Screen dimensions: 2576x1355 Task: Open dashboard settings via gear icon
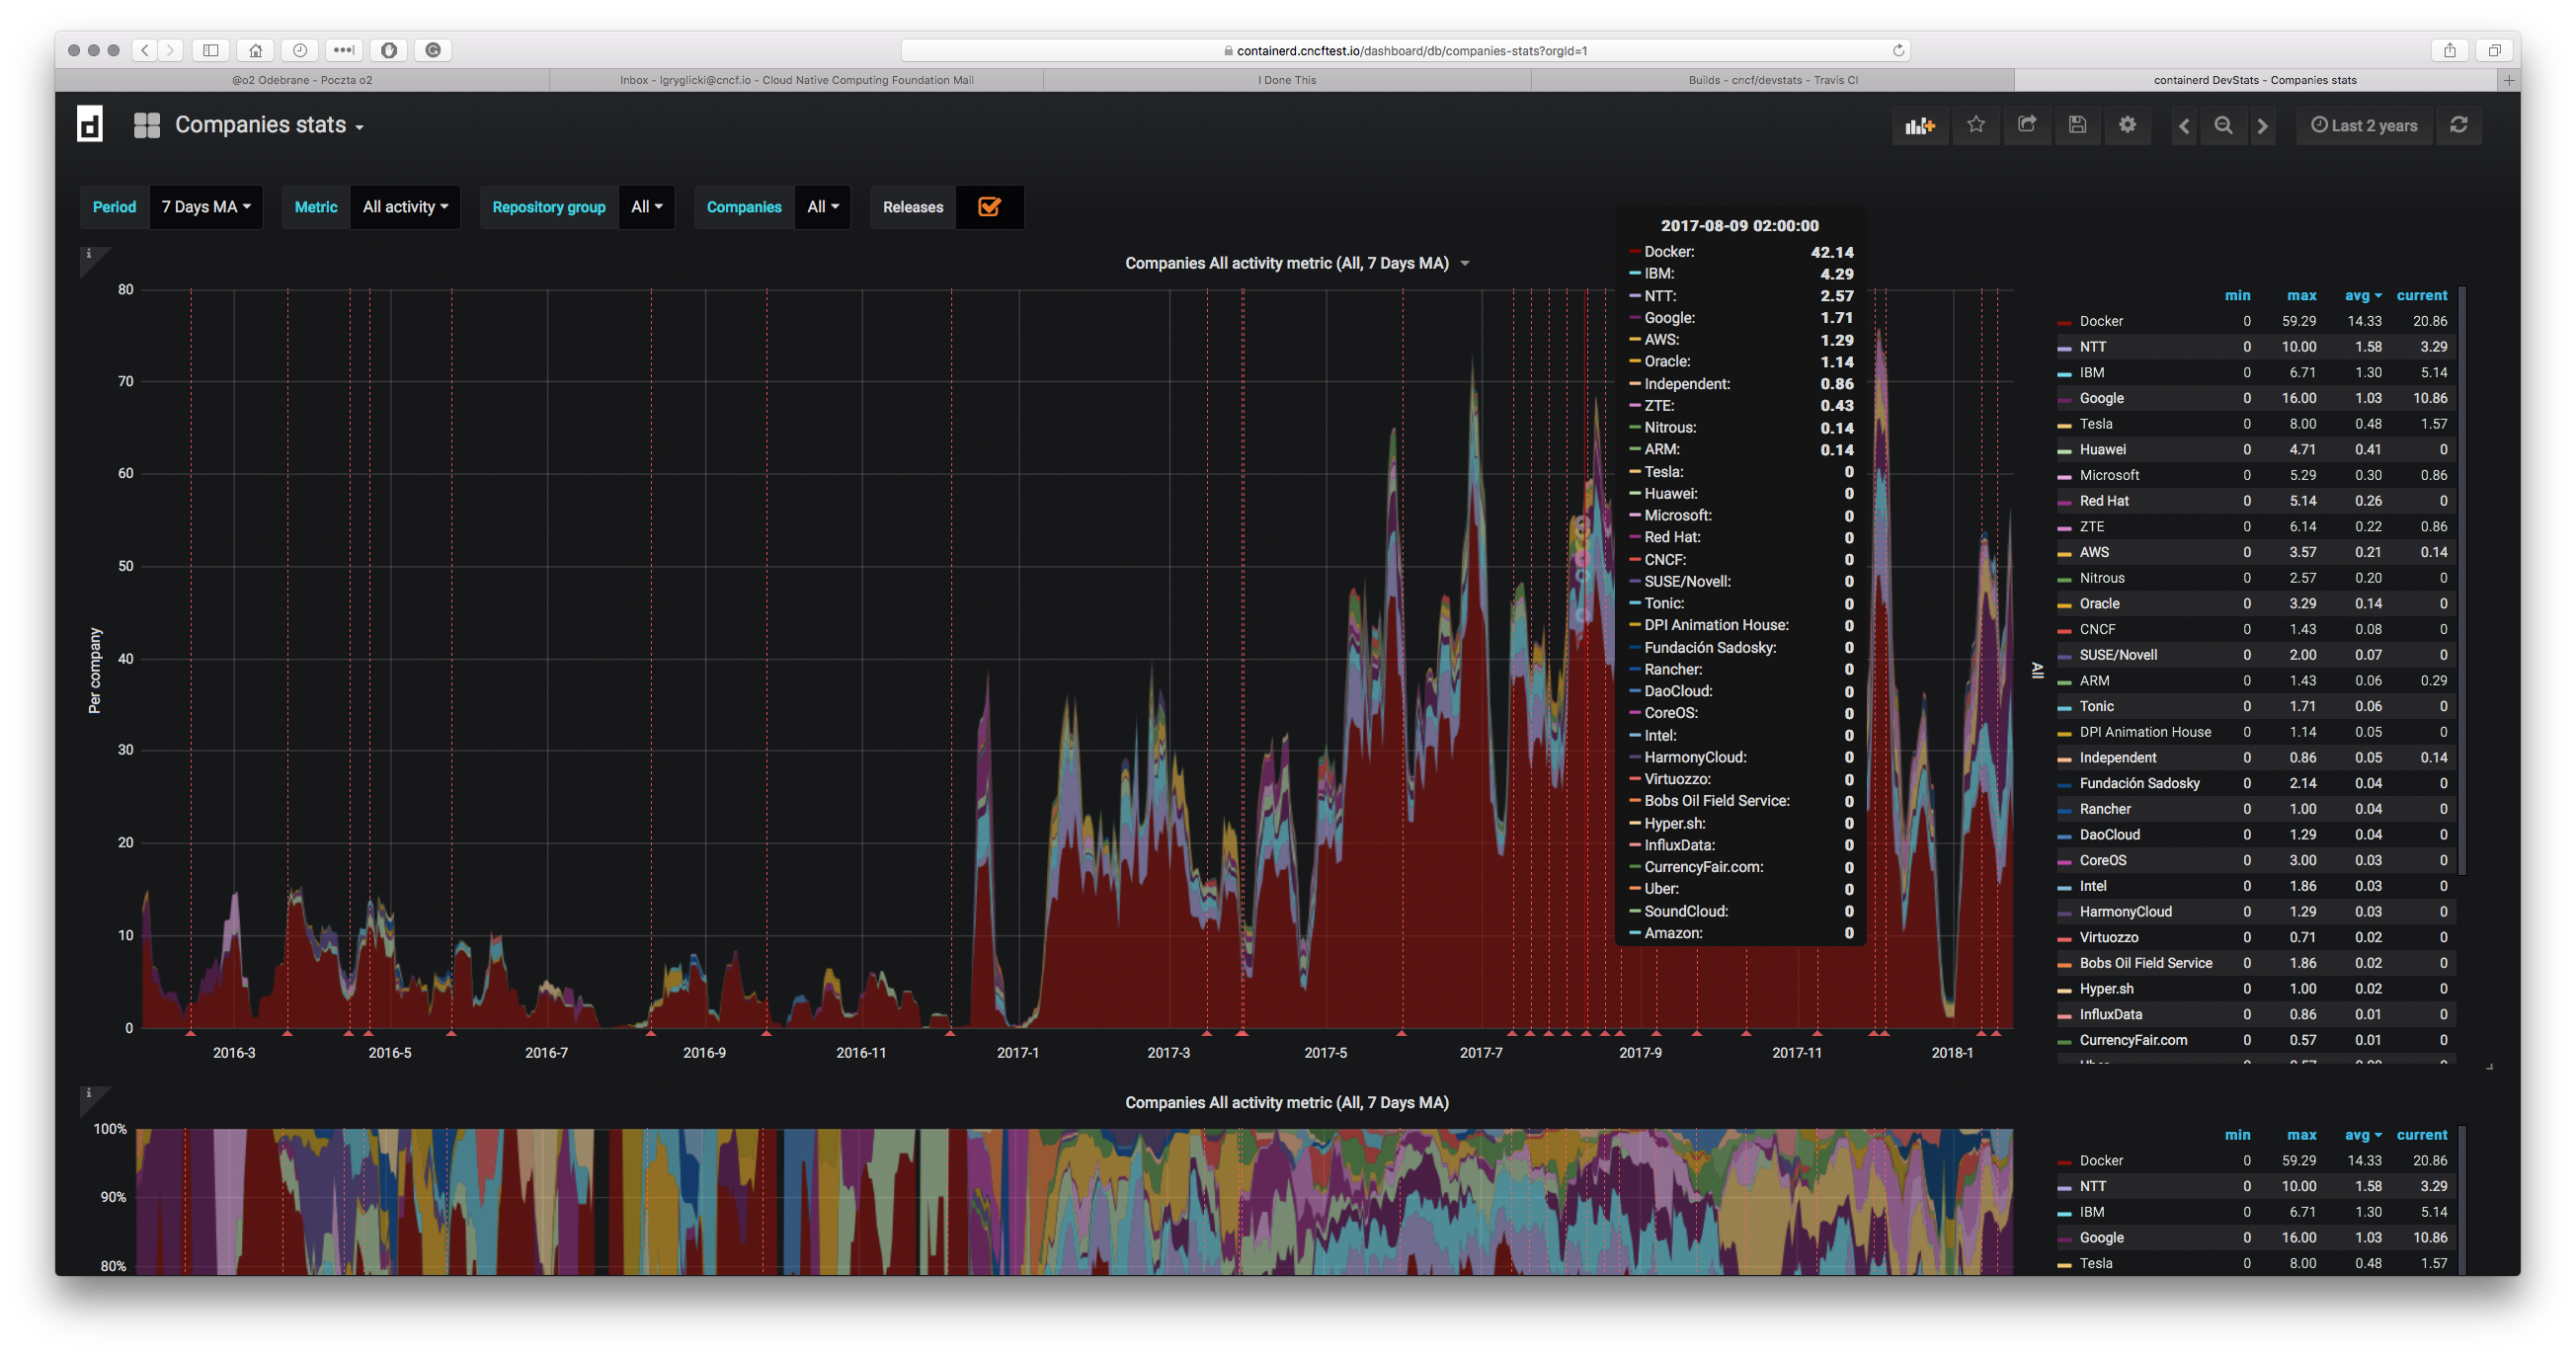[2127, 125]
